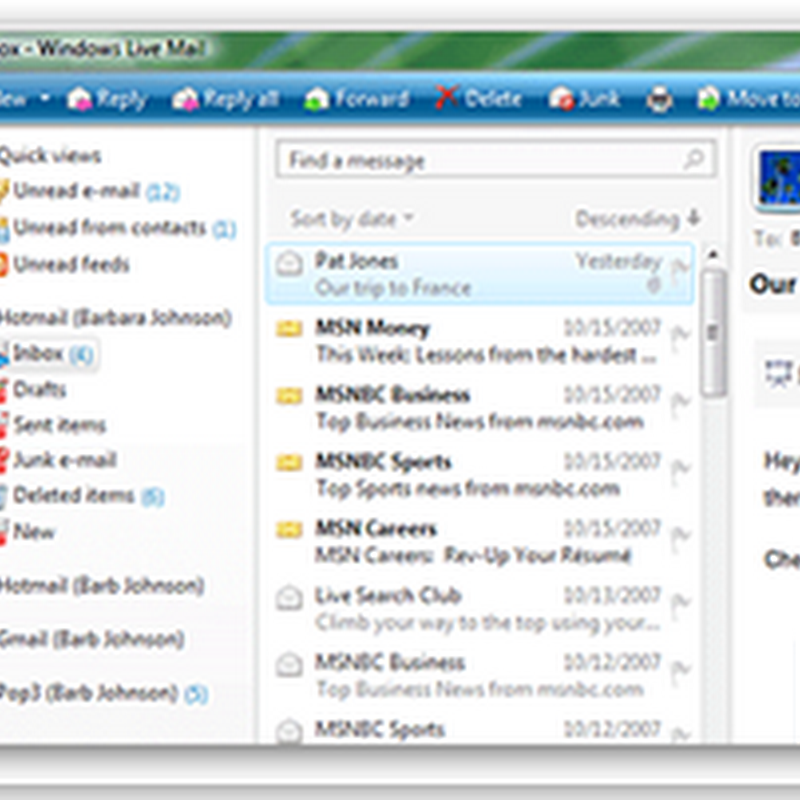Expand the Gmail (Barb Johnson) account
The width and height of the screenshot is (800, 800).
(92, 639)
